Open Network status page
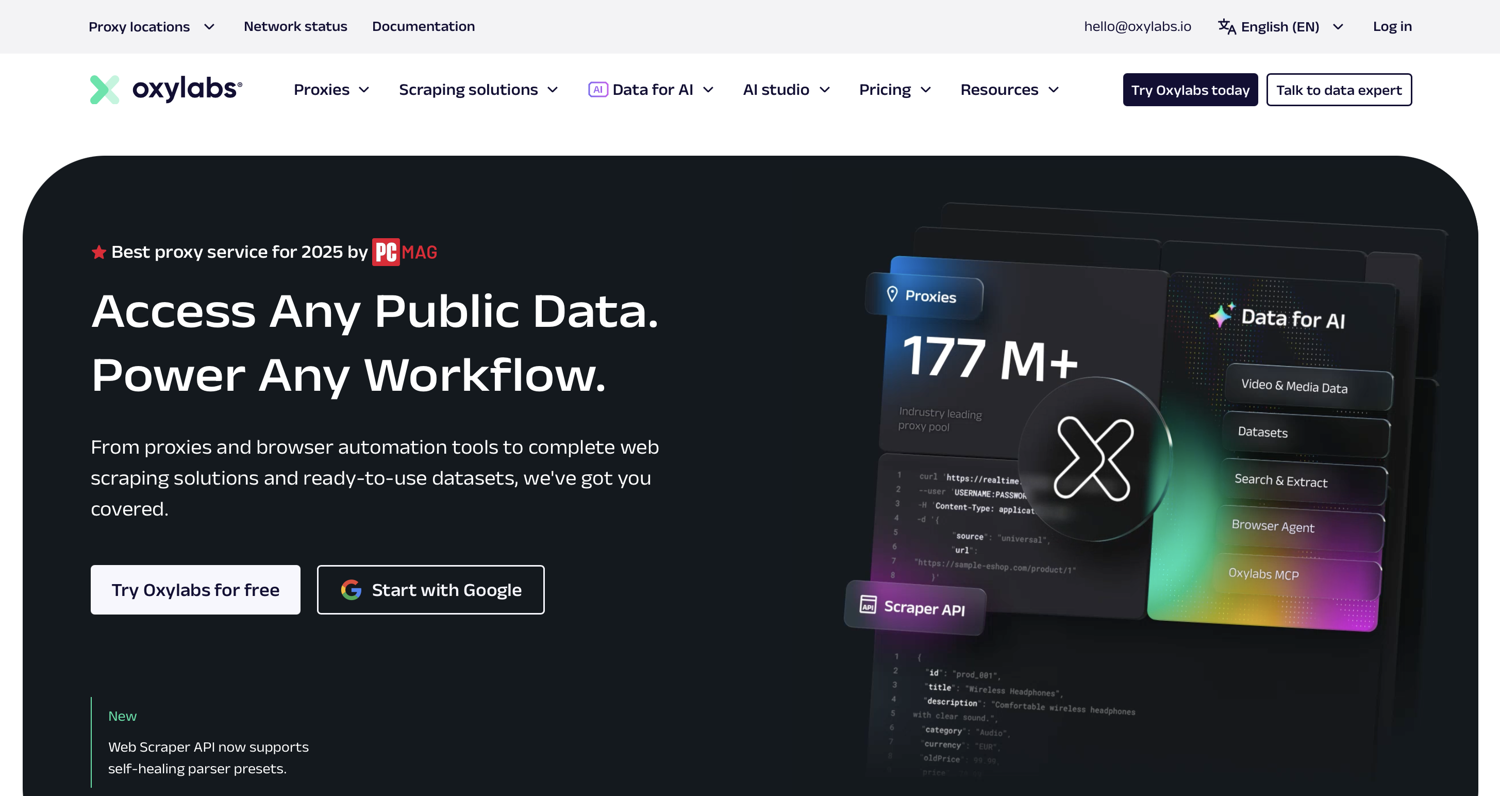 (x=295, y=27)
